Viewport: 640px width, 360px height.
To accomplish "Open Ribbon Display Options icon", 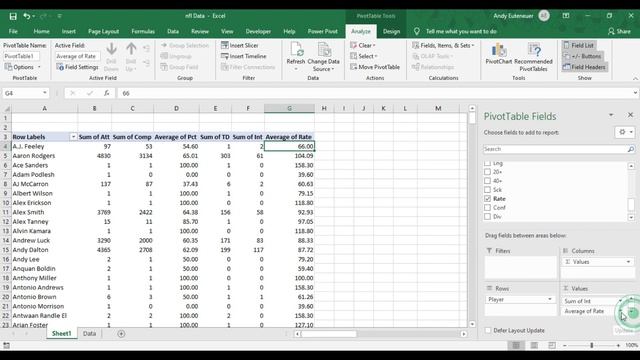I will tap(566, 16).
